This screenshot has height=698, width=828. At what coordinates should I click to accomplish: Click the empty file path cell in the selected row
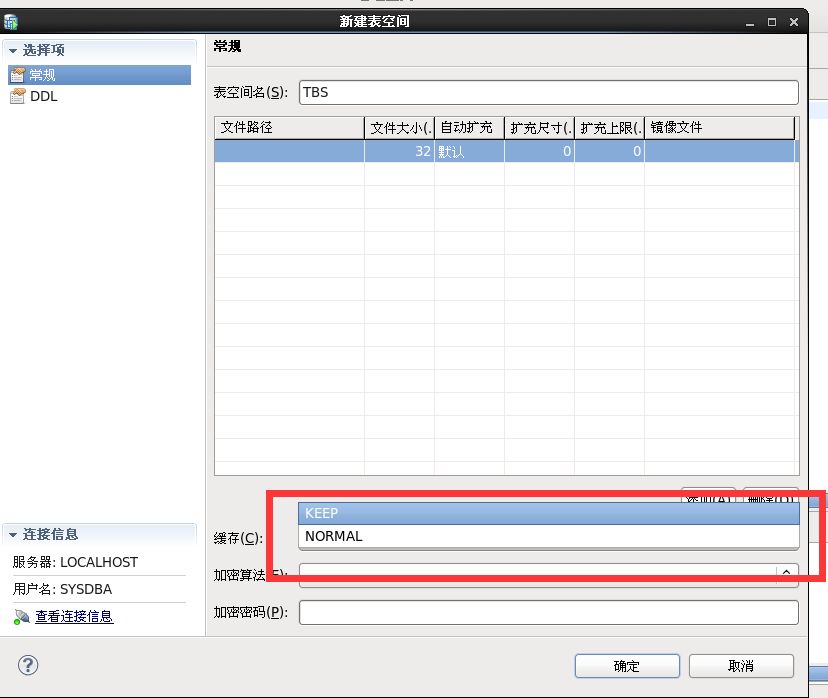point(289,152)
